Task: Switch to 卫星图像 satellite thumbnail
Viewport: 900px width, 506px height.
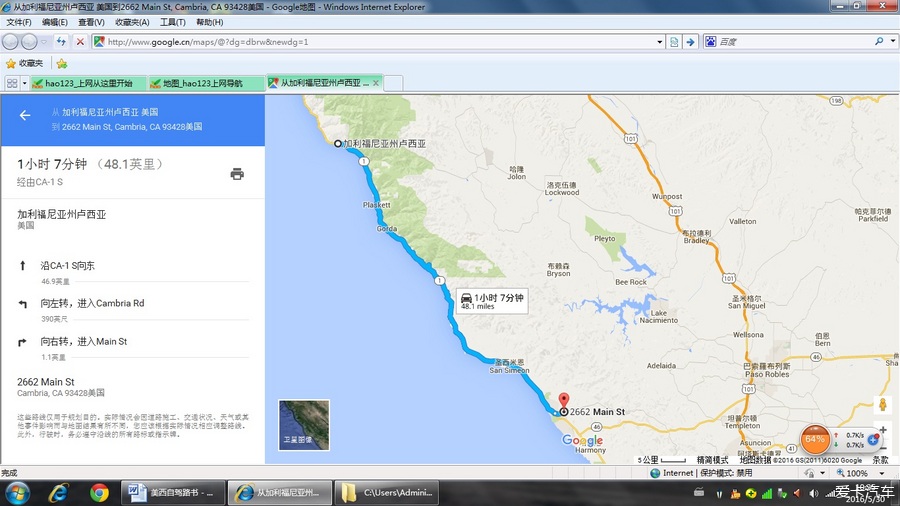Action: (304, 425)
